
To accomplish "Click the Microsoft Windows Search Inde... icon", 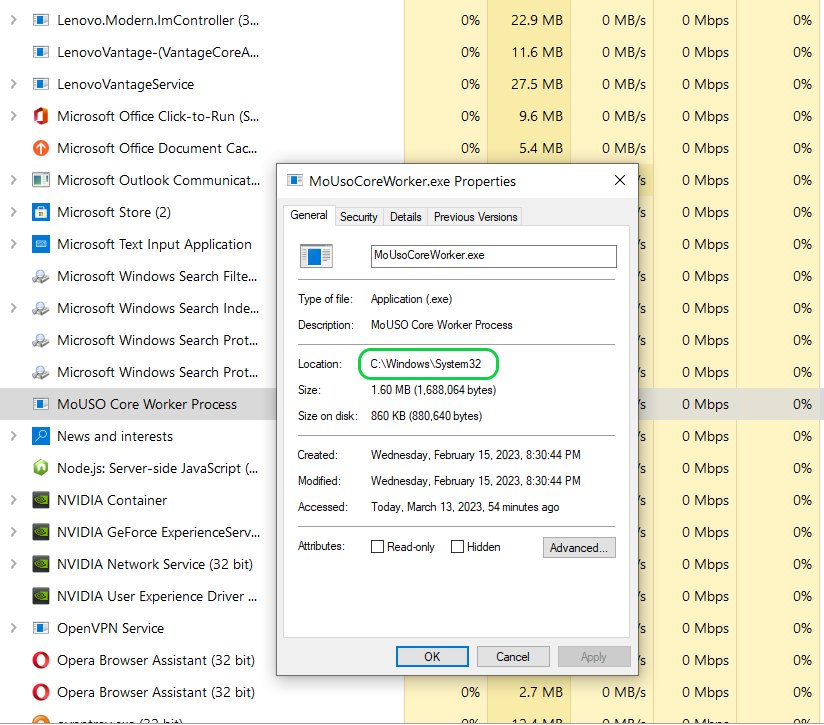I will pos(40,308).
